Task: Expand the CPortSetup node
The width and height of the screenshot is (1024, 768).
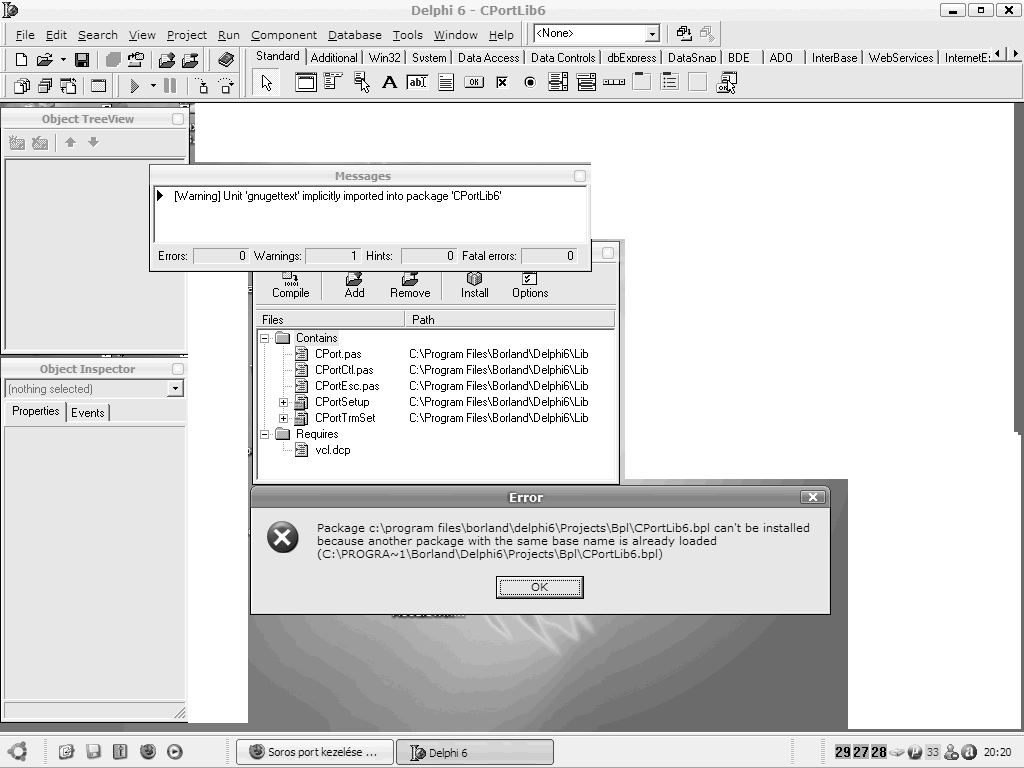Action: (x=283, y=402)
